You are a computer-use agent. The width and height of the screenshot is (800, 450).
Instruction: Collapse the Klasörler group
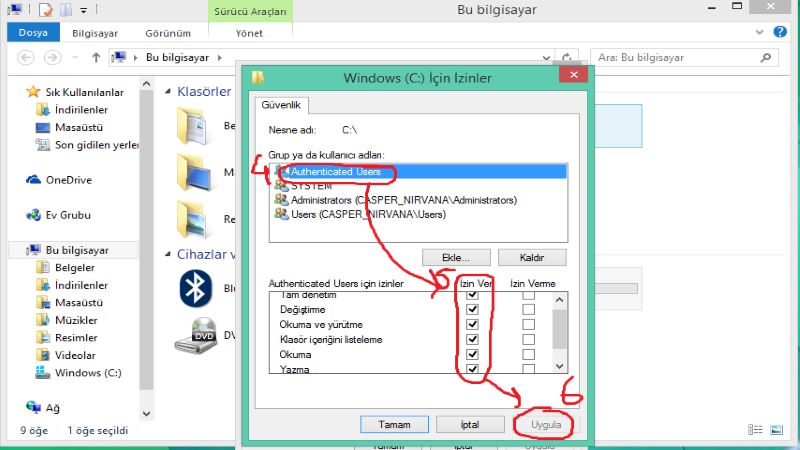[x=168, y=92]
